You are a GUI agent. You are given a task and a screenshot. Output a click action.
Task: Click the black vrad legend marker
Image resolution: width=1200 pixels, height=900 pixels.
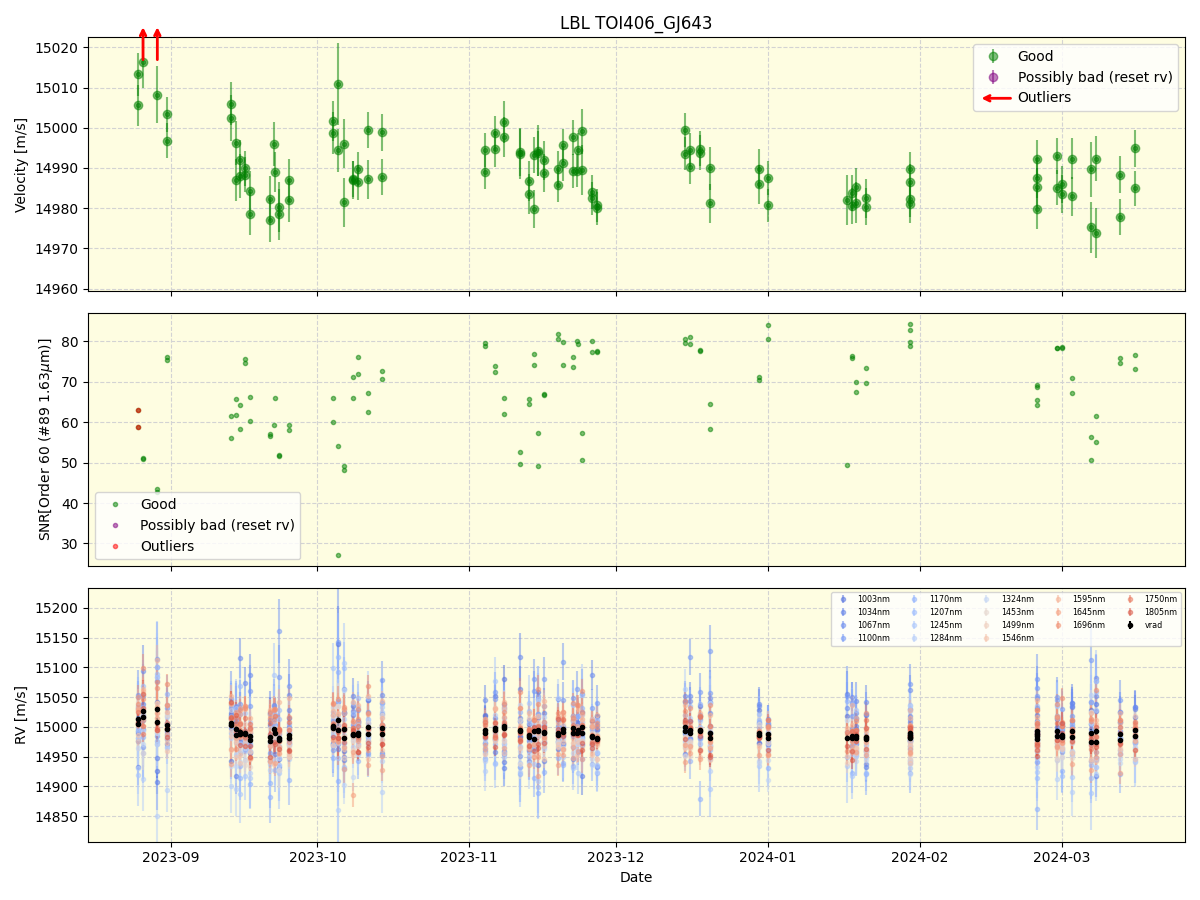pyautogui.click(x=1130, y=625)
